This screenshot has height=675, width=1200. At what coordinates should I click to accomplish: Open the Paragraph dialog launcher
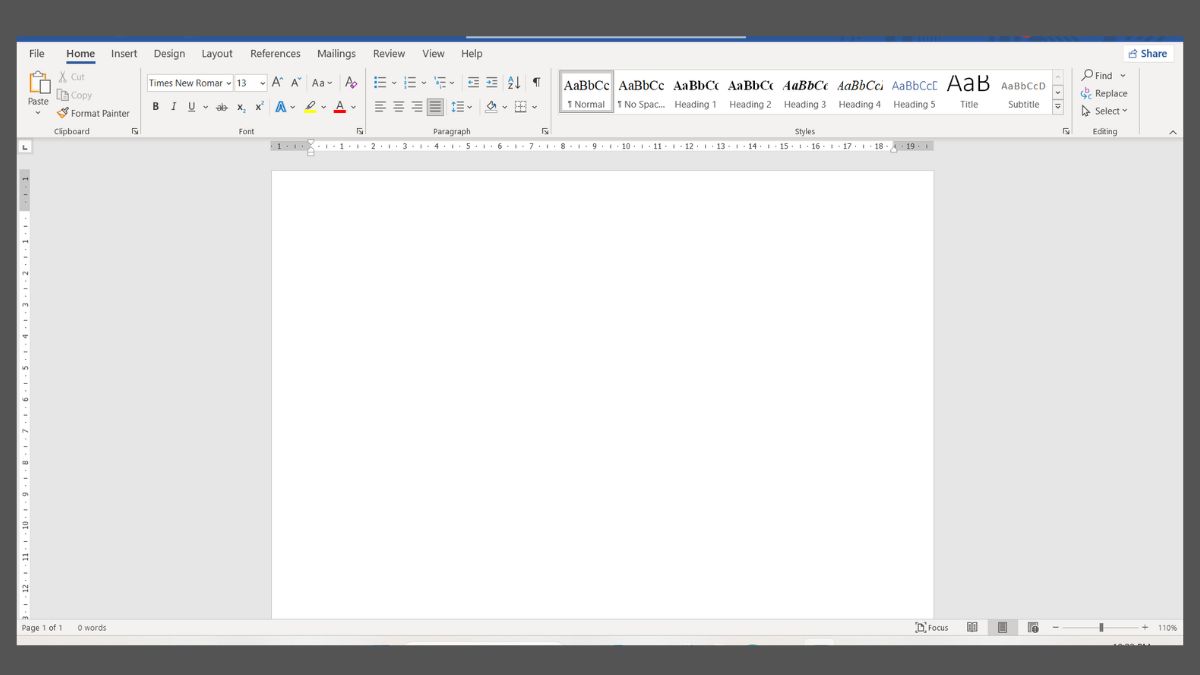pyautogui.click(x=545, y=131)
